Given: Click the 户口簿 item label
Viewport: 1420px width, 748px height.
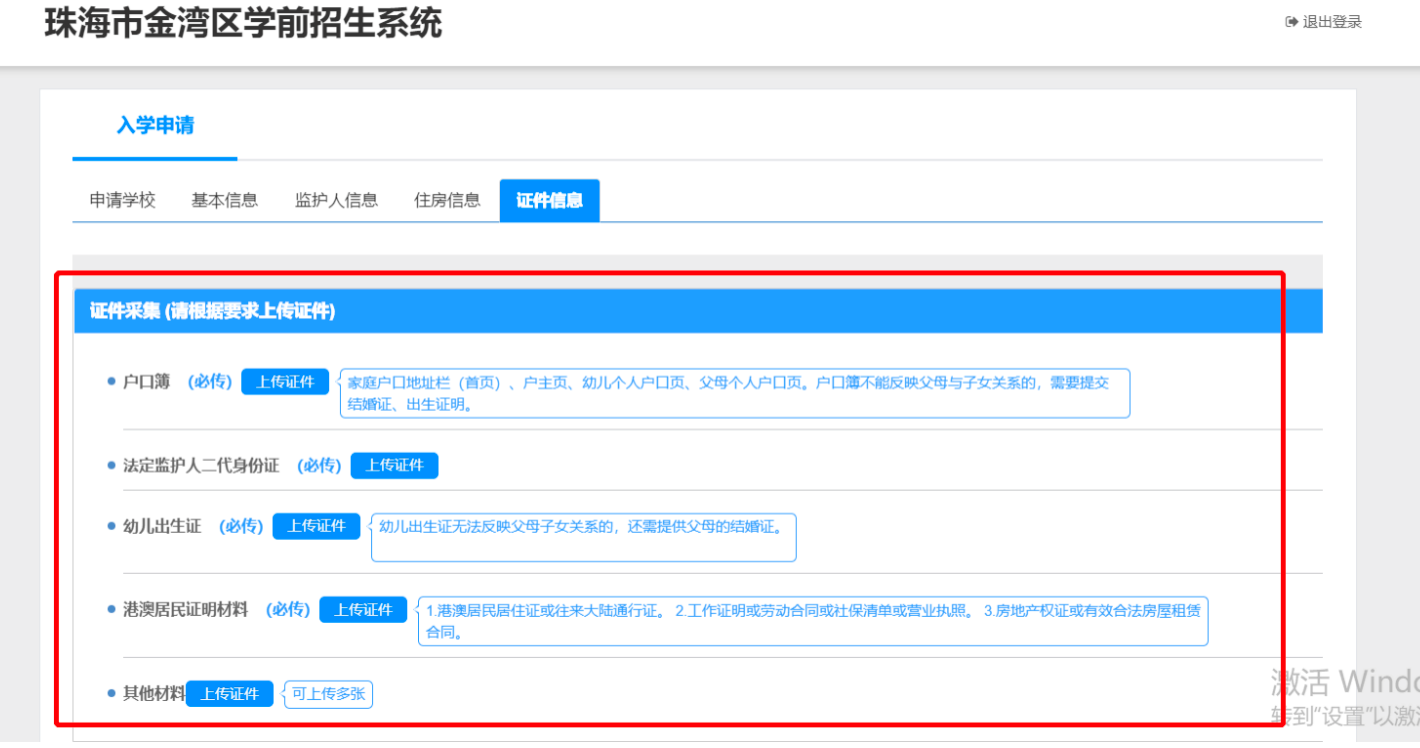Looking at the screenshot, I should point(146,382).
